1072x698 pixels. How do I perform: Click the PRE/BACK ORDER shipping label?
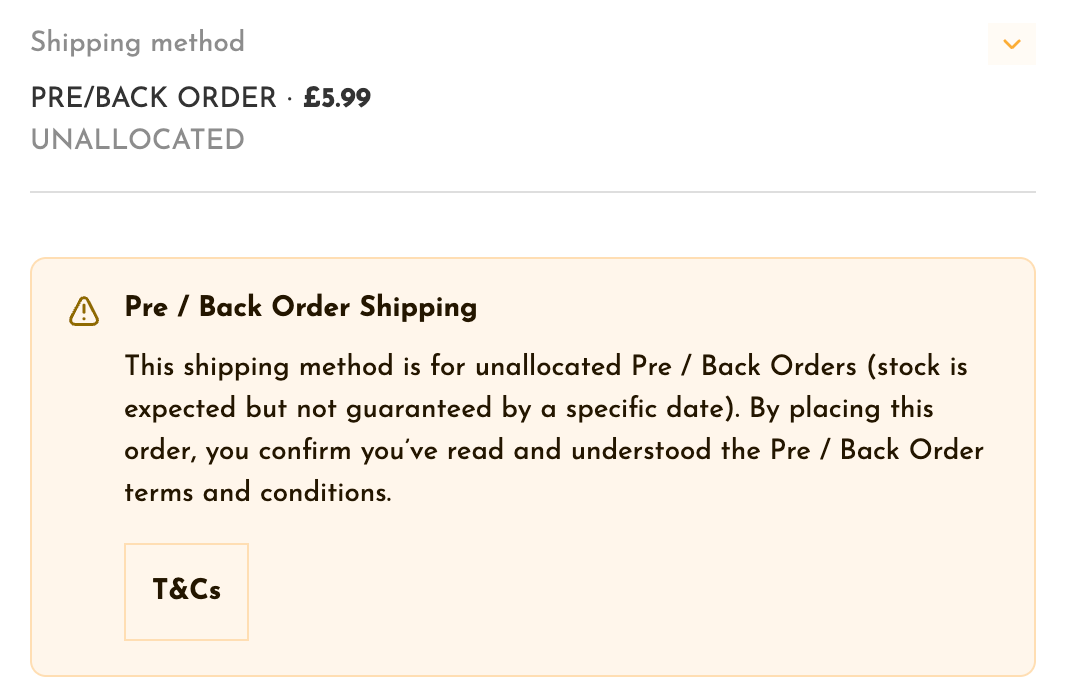(x=154, y=98)
